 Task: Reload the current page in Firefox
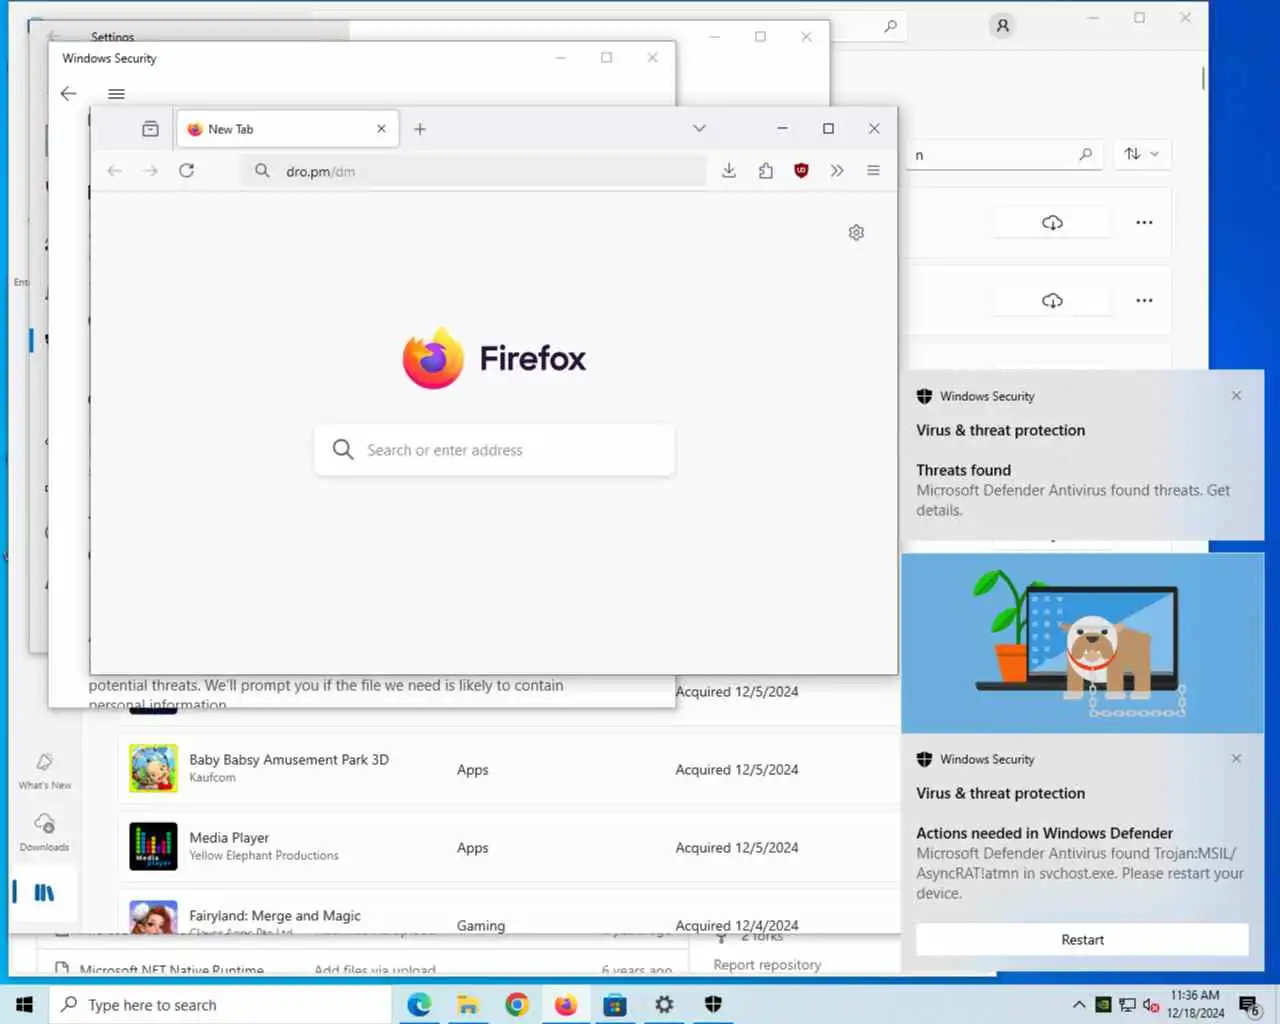(x=186, y=171)
